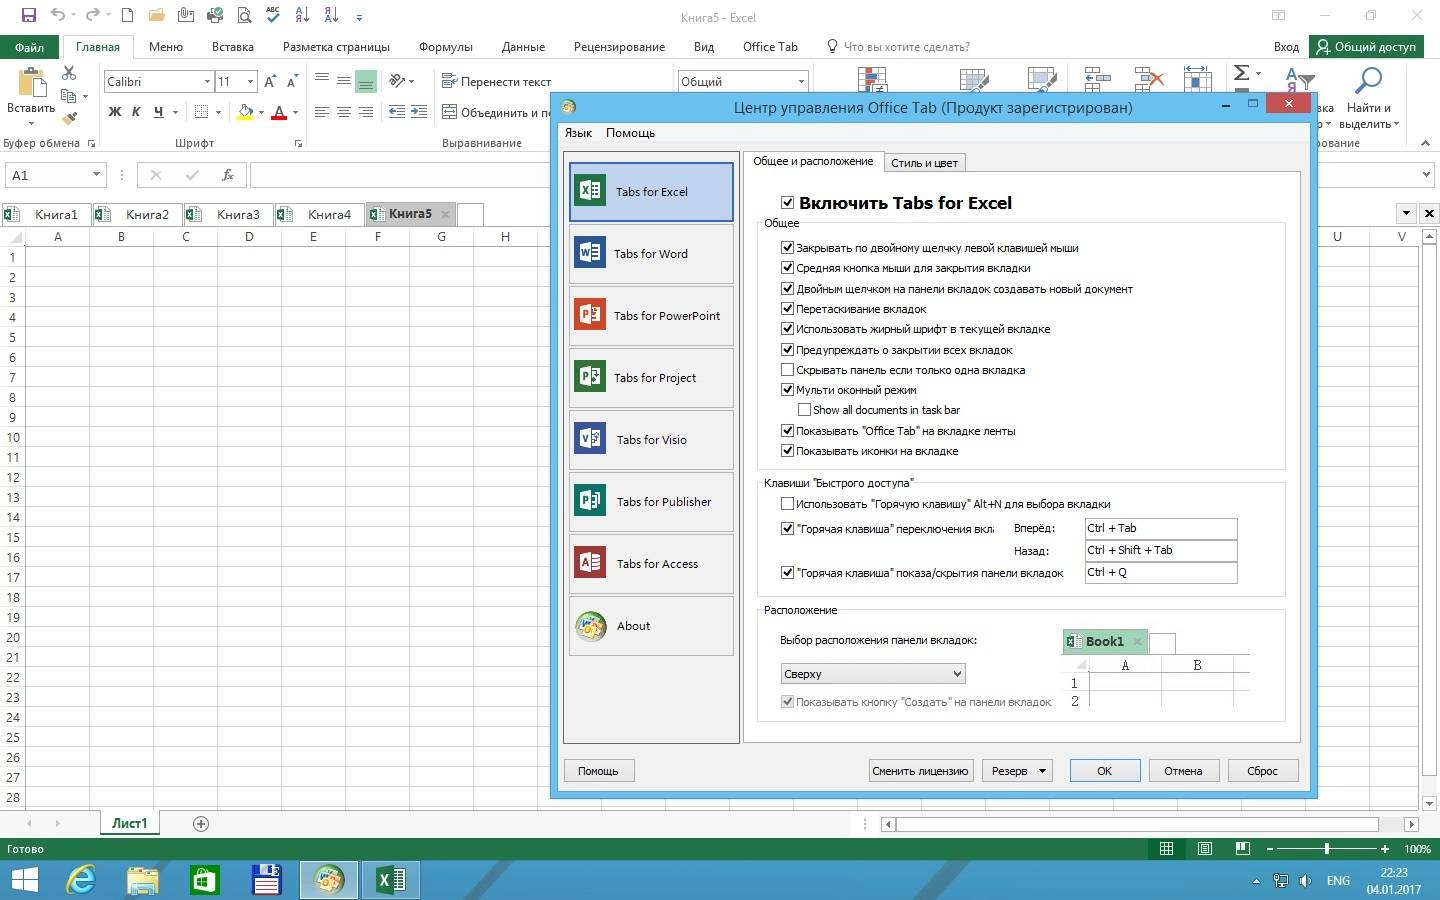The image size is (1440, 900).
Task: Click the fill color yellow swatch
Action: 245,112
